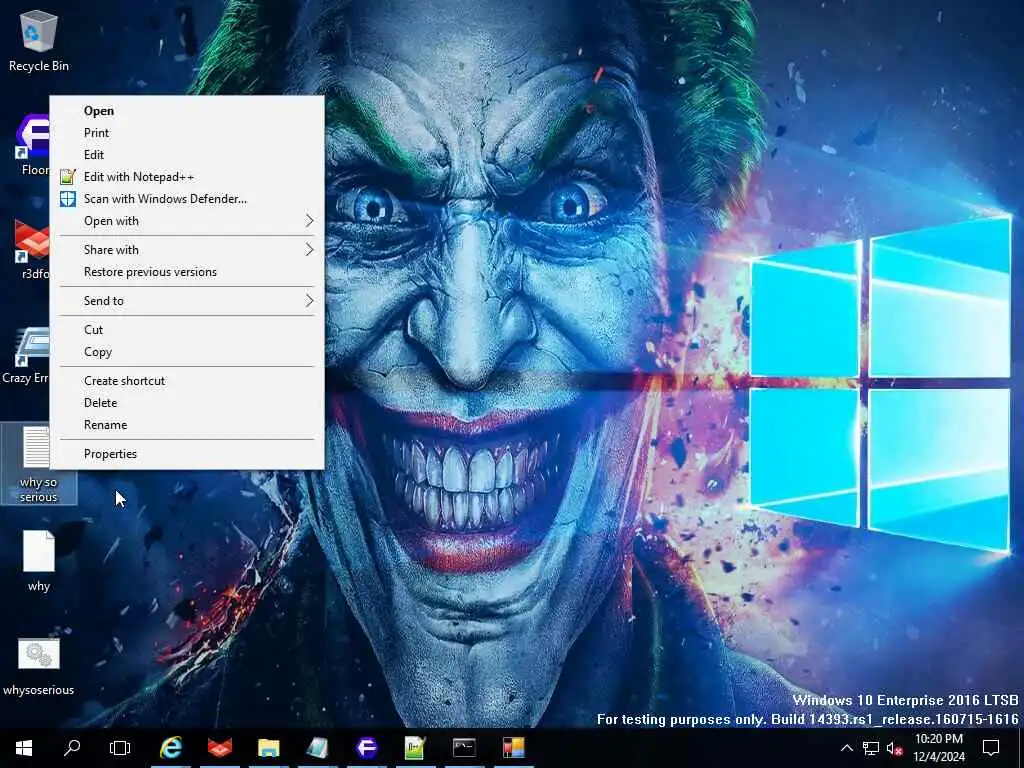The image size is (1024, 768).
Task: Choose Copy in the context menu
Action: point(187,352)
